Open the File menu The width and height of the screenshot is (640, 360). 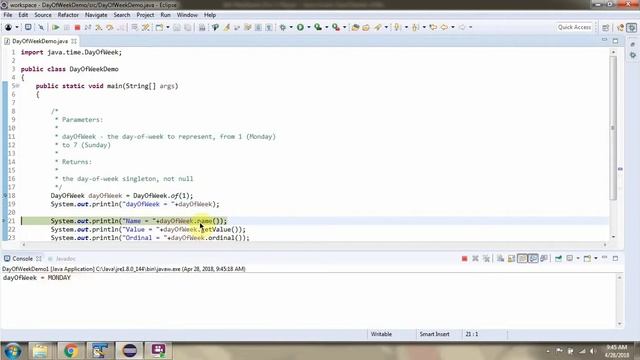coord(7,15)
